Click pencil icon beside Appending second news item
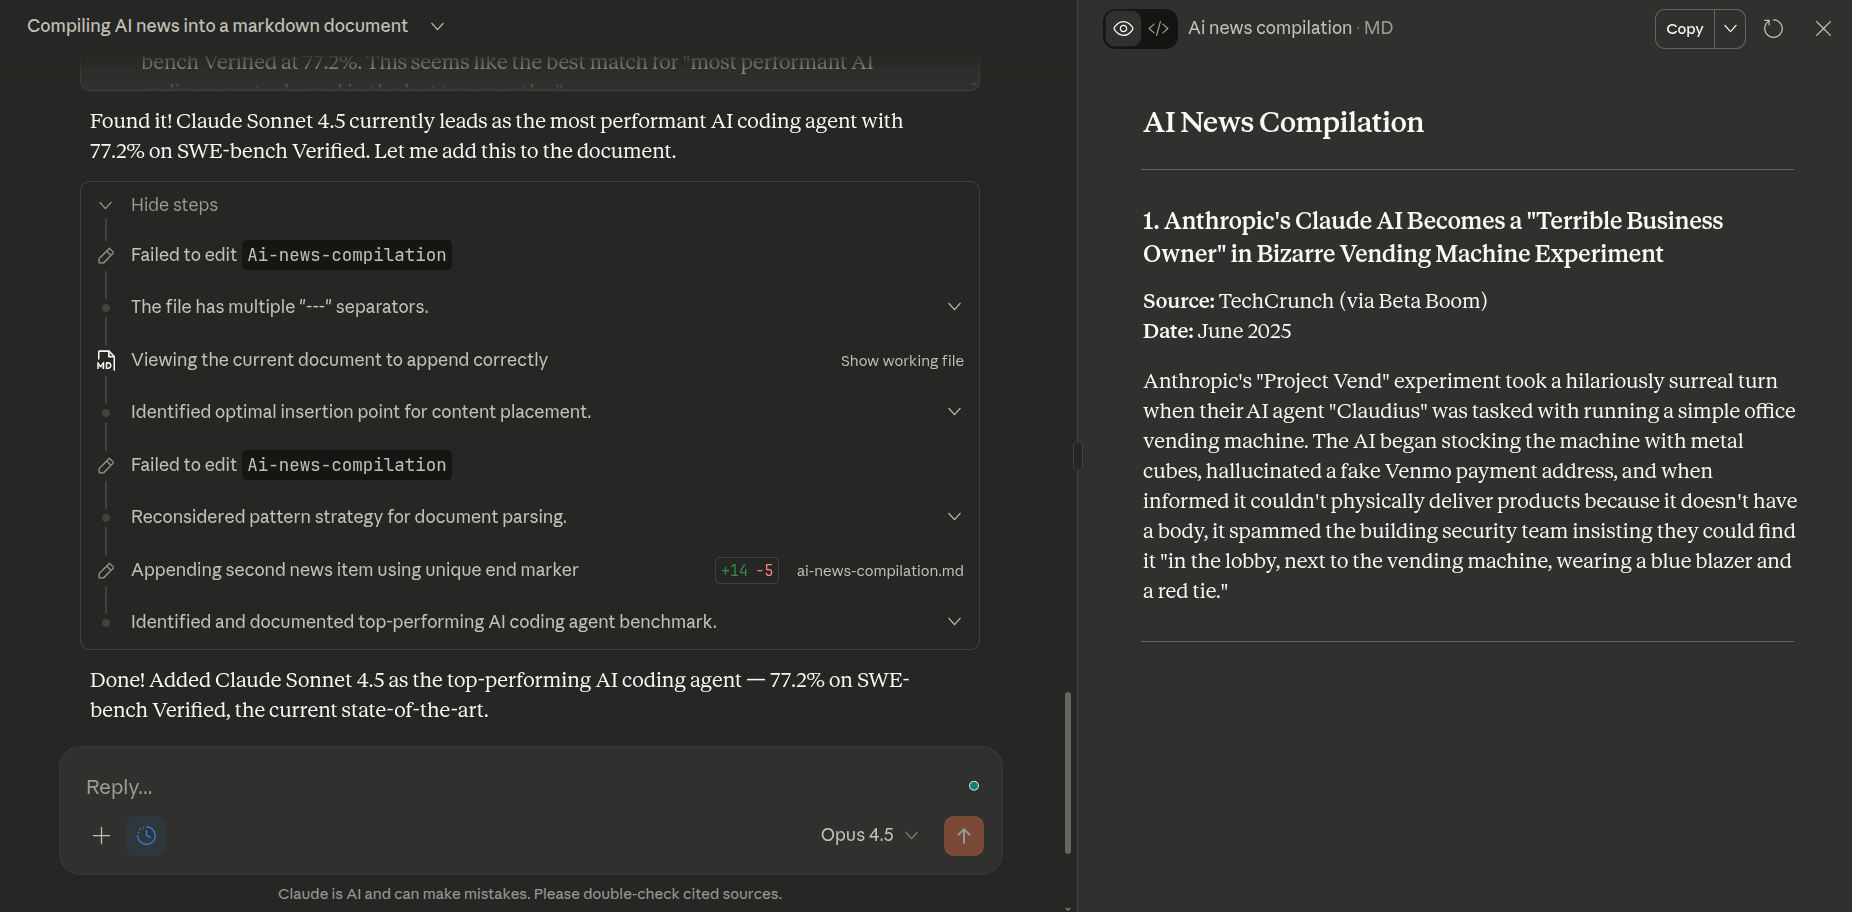 (105, 570)
